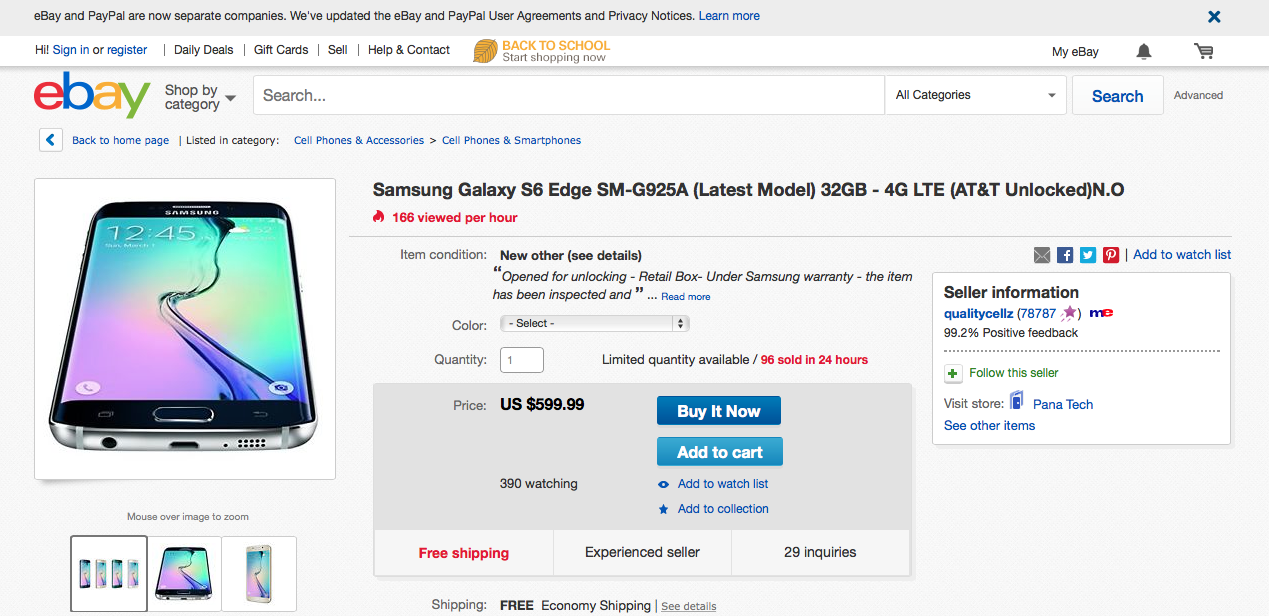Share listing on Twitter

click(x=1088, y=255)
